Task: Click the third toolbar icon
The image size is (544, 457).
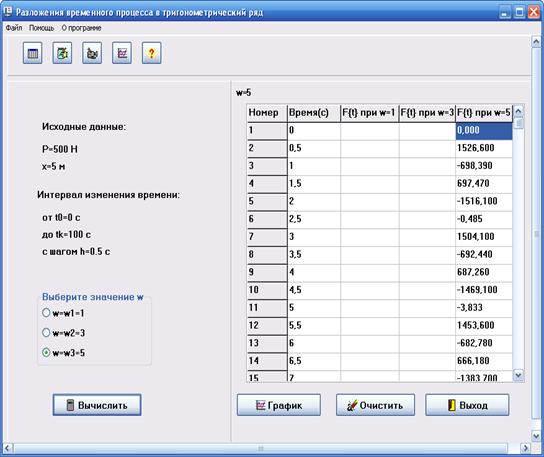Action: (92, 53)
